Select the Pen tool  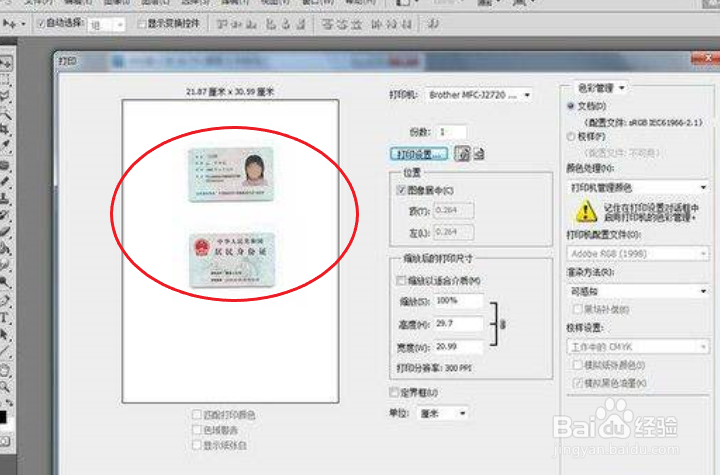[6, 300]
